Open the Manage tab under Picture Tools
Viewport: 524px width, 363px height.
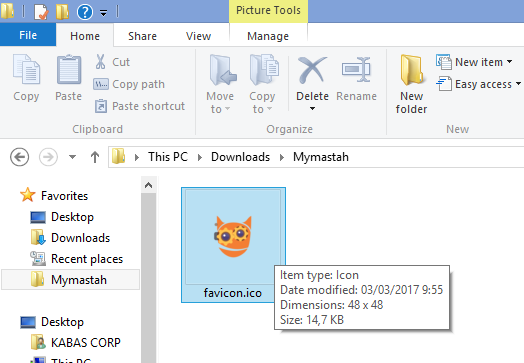pos(268,36)
